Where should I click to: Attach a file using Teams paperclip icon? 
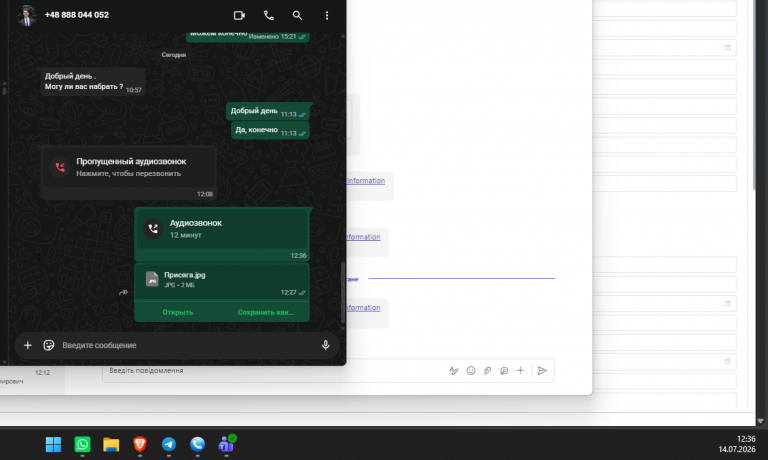(x=487, y=371)
